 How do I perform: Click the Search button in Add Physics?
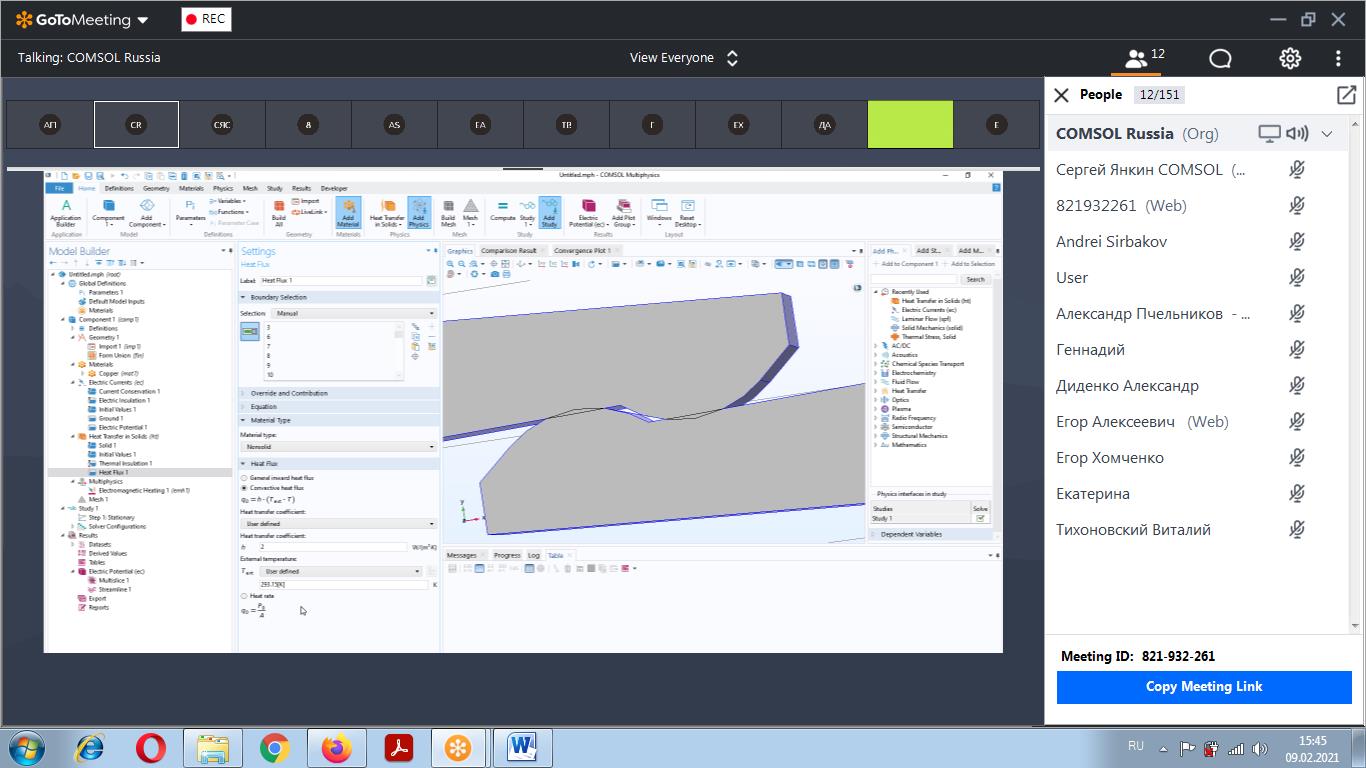[975, 280]
